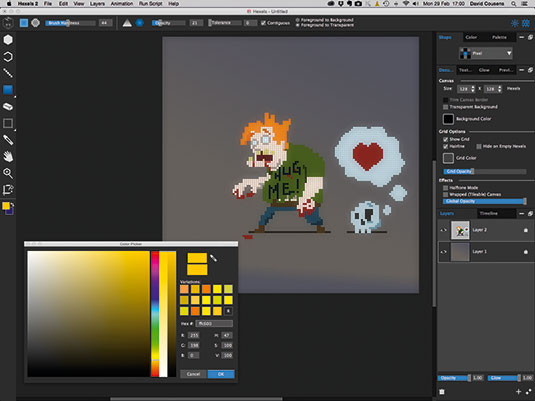Click the Brush Hardness slider
Viewport: 535px width, 401px height.
(70, 23)
